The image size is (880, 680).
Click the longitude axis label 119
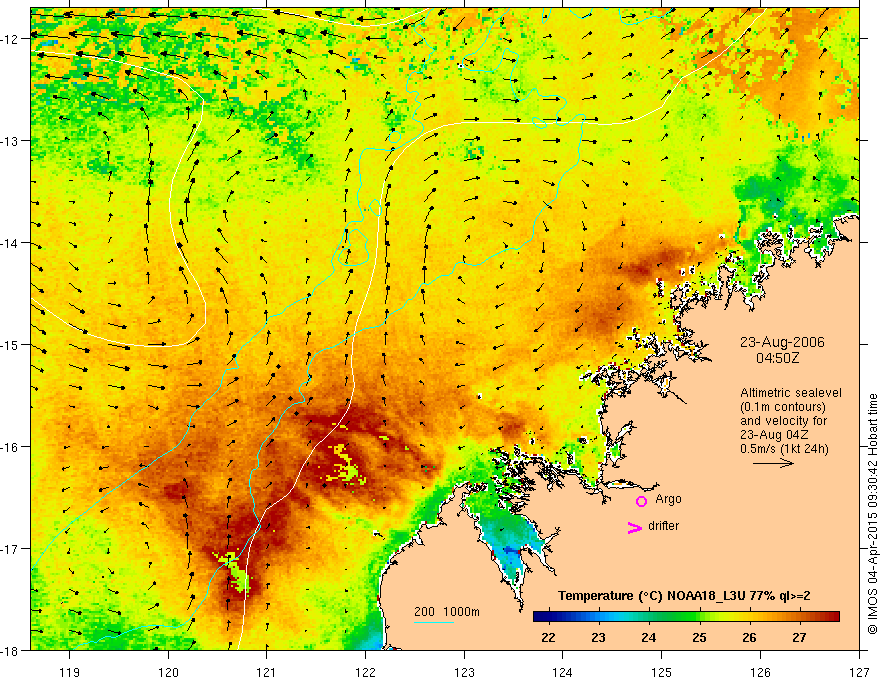tap(70, 672)
